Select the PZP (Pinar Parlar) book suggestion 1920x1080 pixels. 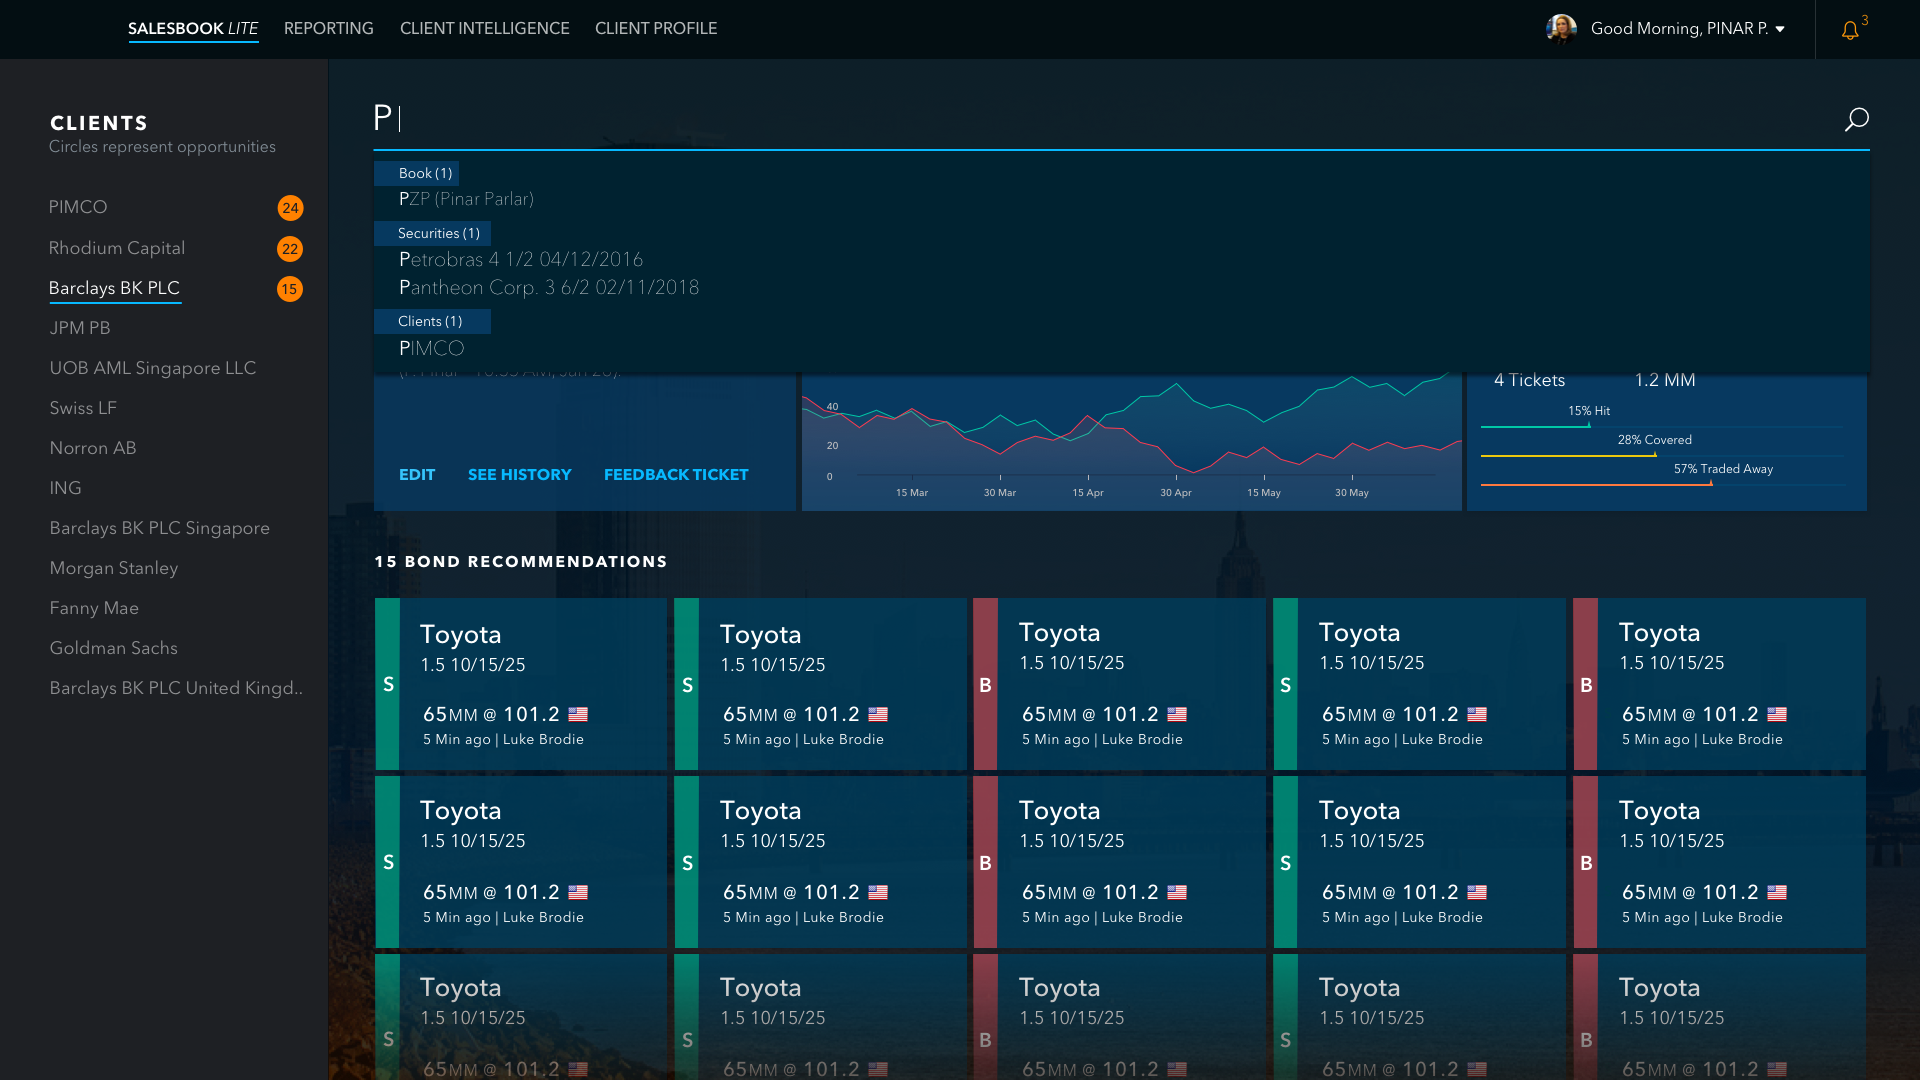(x=466, y=199)
